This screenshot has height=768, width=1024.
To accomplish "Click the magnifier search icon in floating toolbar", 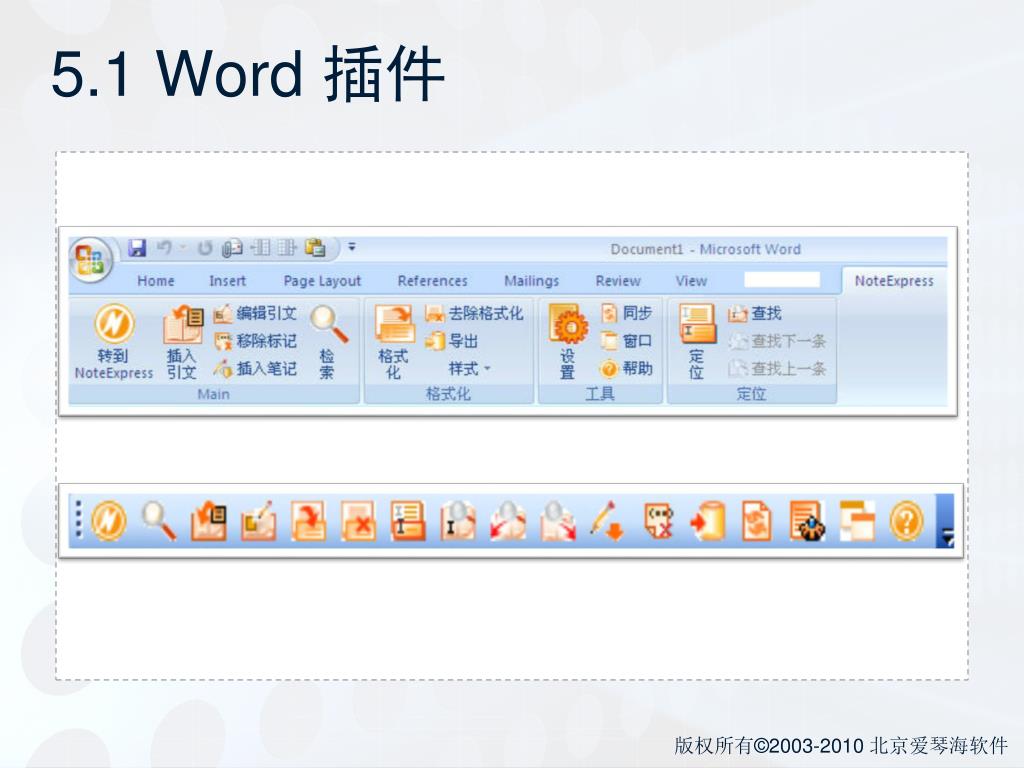I will click(159, 521).
